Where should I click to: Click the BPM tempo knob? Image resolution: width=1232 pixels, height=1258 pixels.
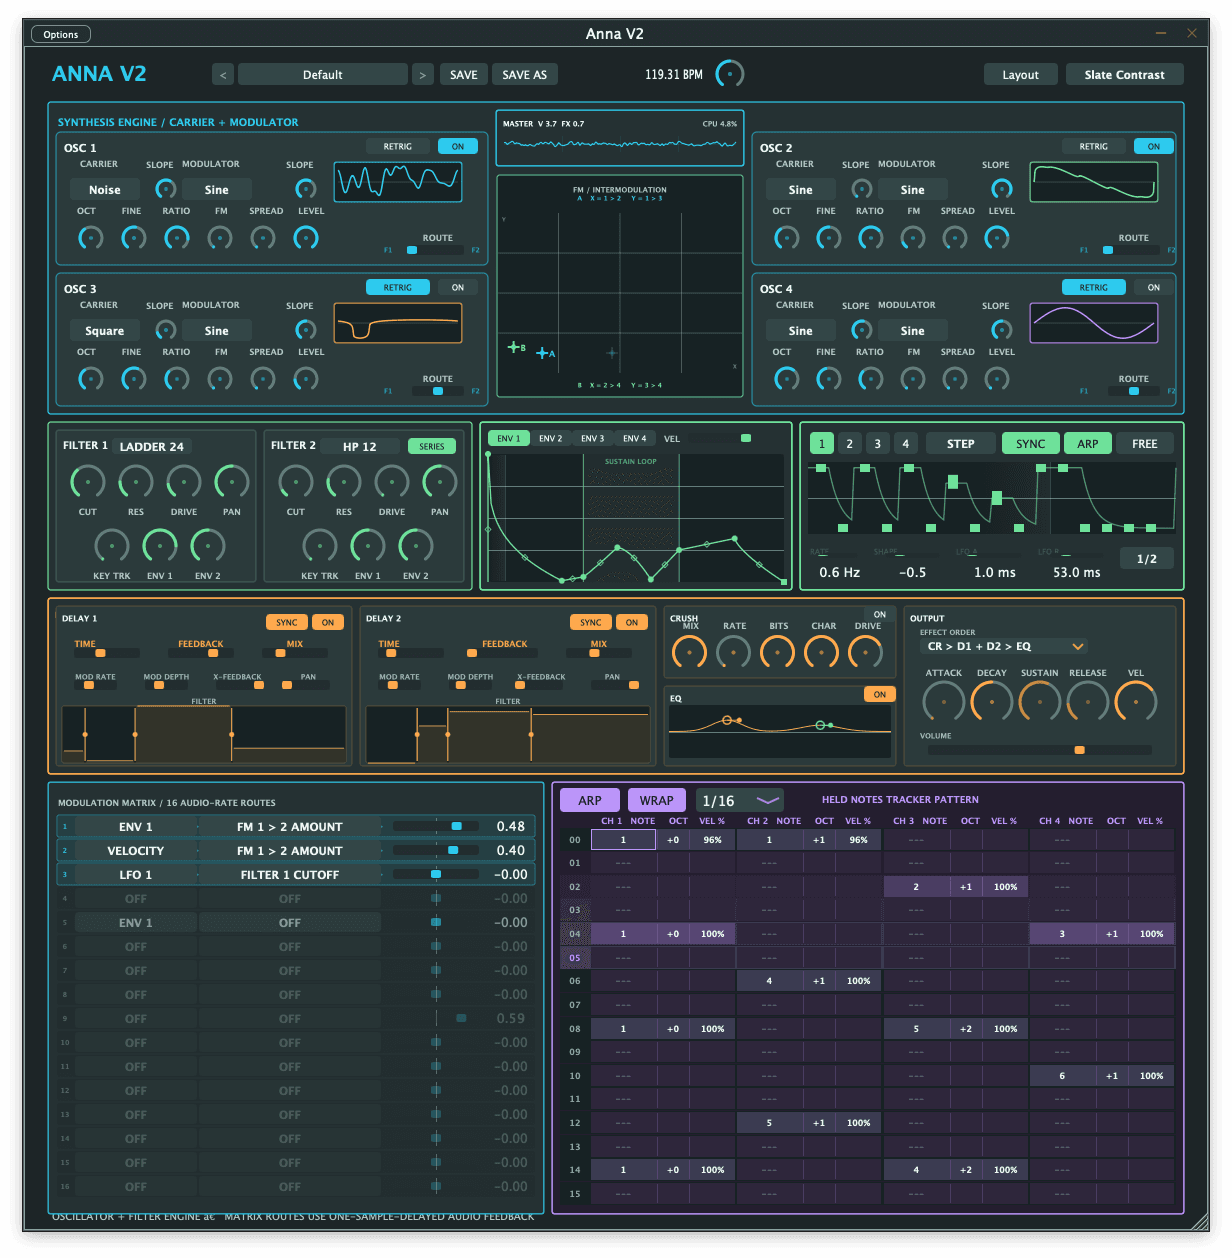point(730,74)
